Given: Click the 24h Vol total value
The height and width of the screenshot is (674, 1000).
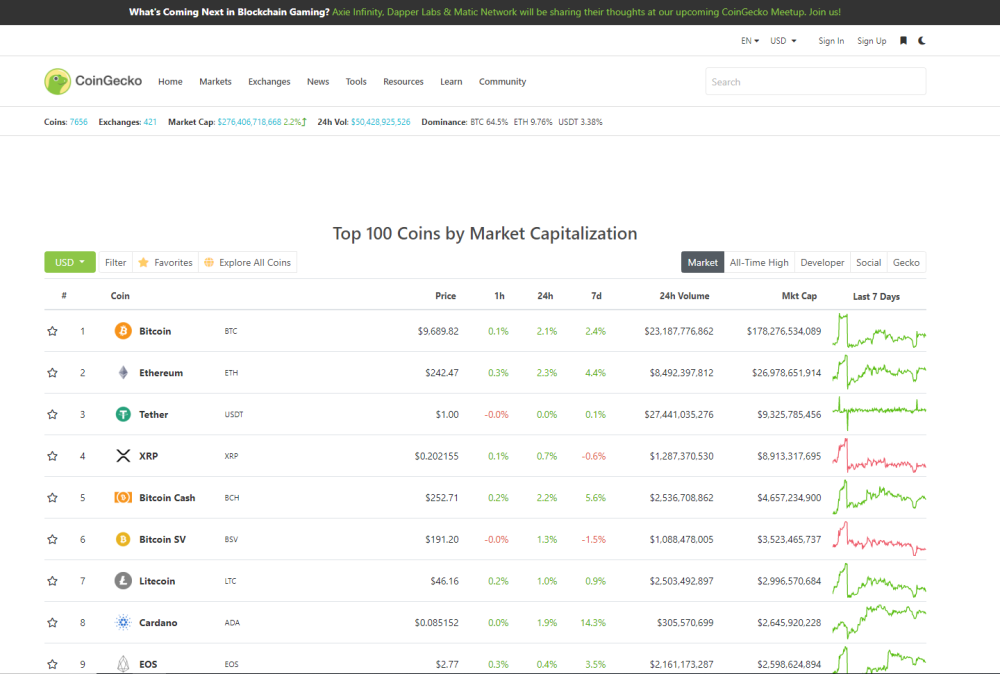Looking at the screenshot, I should (x=381, y=122).
